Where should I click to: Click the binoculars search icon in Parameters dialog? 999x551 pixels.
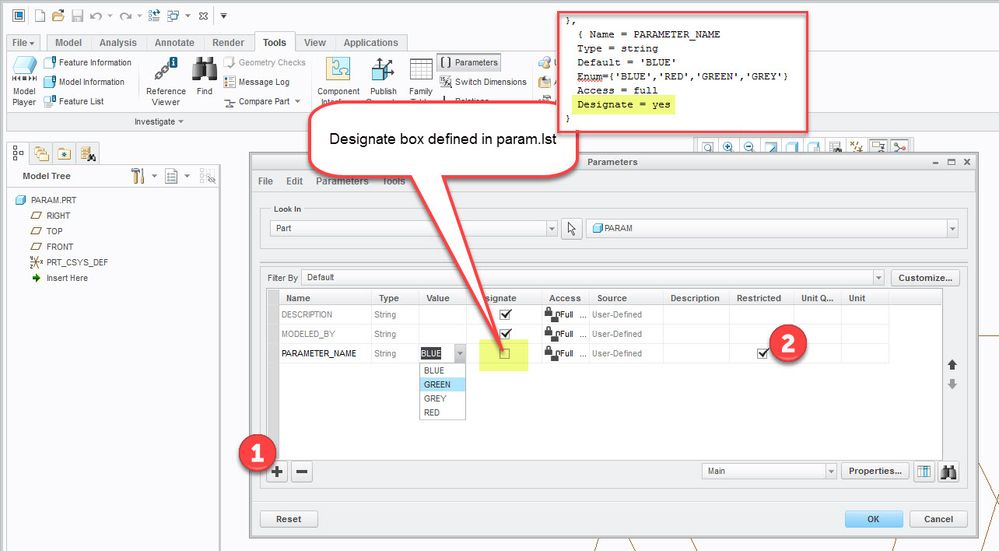[x=949, y=471]
